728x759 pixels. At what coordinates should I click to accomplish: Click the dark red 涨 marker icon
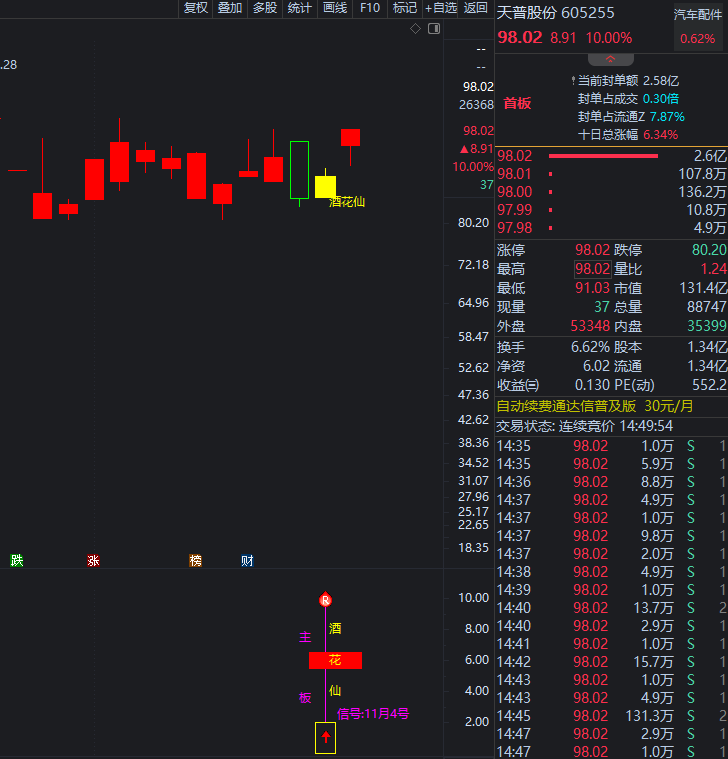pyautogui.click(x=93, y=561)
